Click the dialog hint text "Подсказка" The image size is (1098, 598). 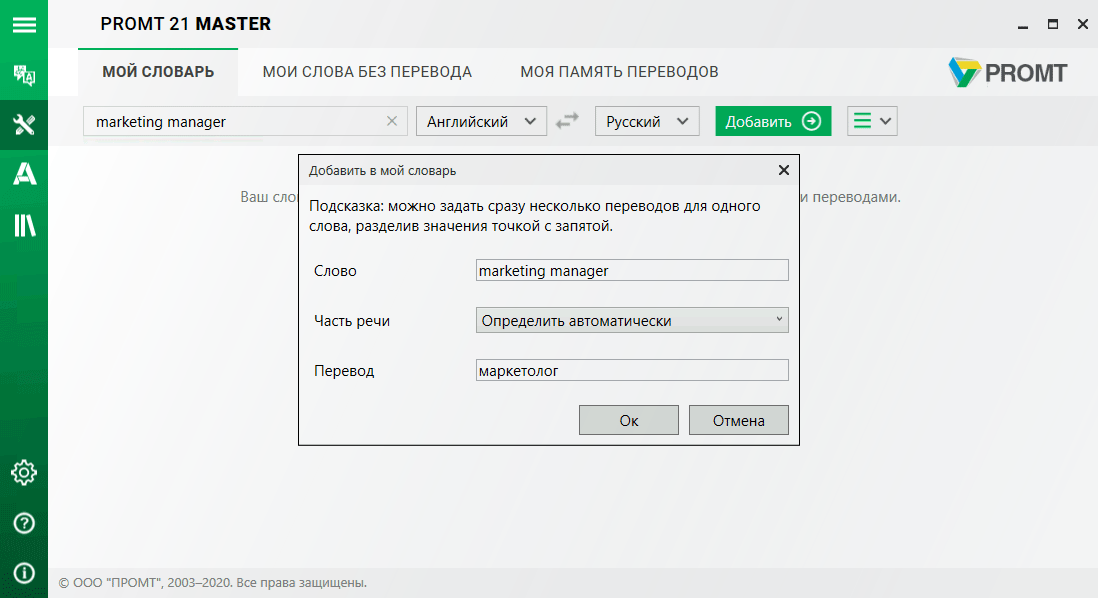(x=534, y=216)
